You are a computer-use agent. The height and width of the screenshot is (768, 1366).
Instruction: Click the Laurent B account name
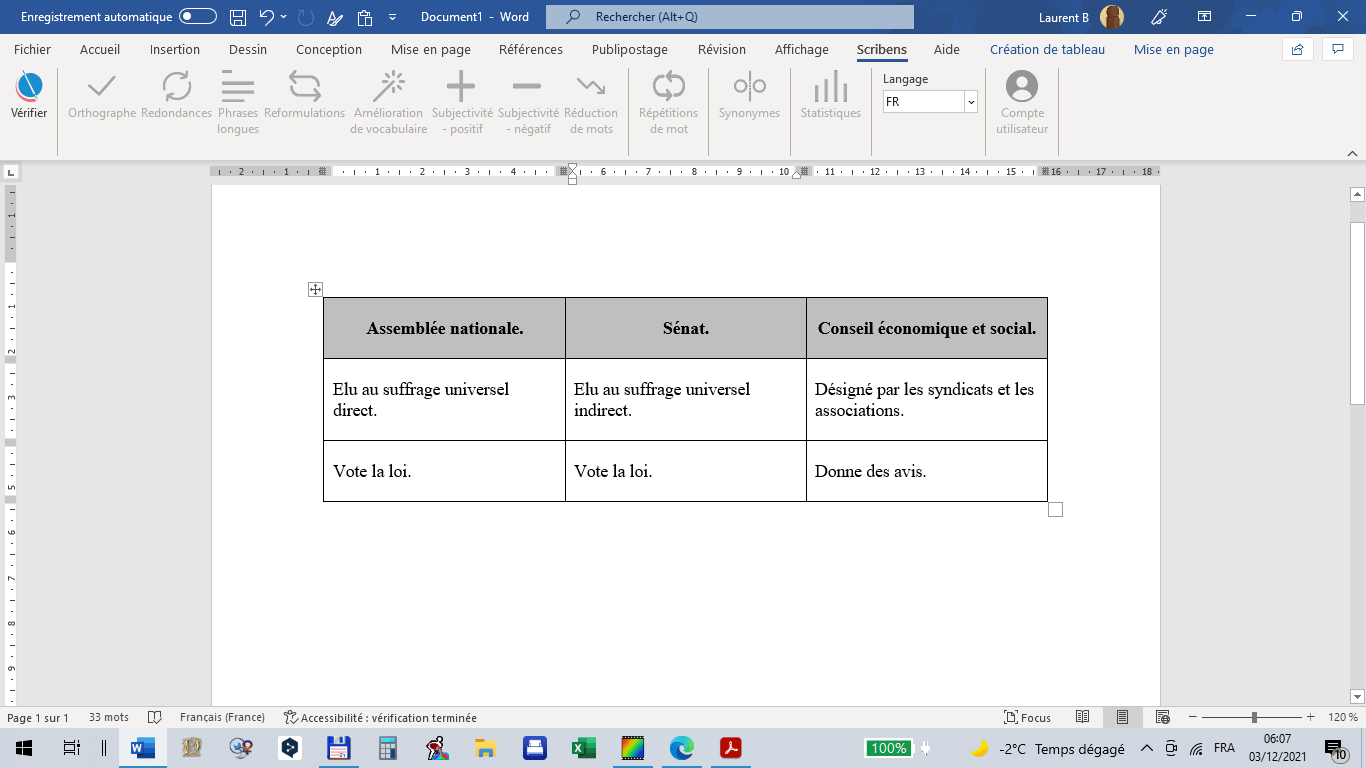tap(1064, 17)
